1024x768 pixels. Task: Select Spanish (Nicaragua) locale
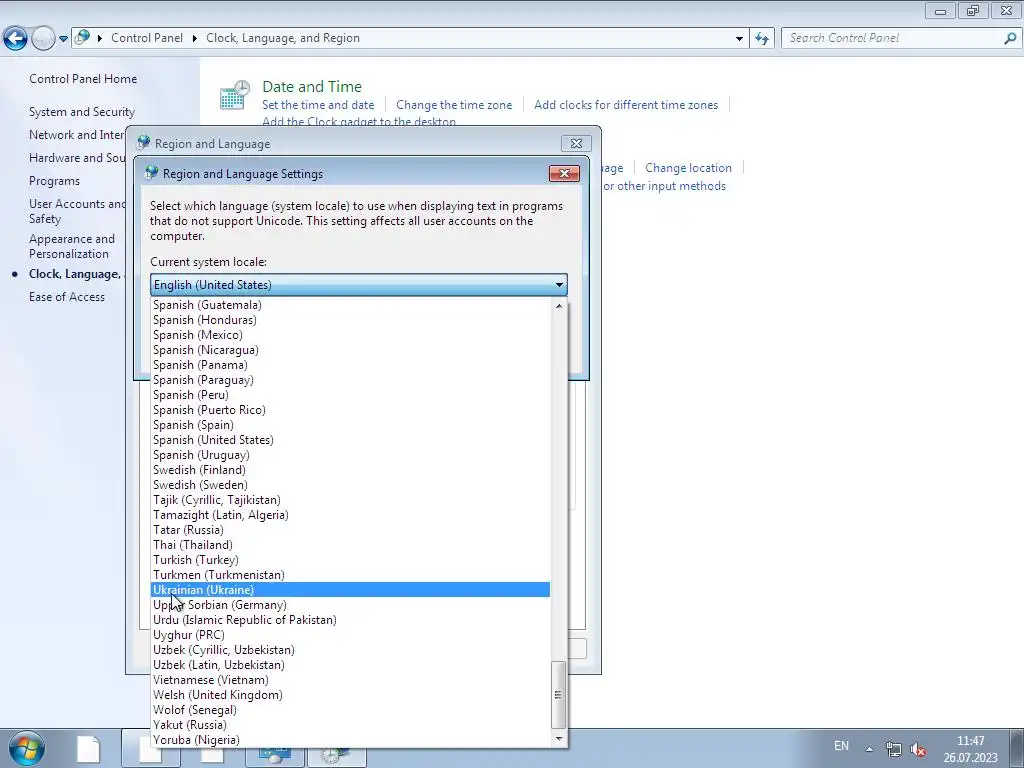click(x=351, y=350)
